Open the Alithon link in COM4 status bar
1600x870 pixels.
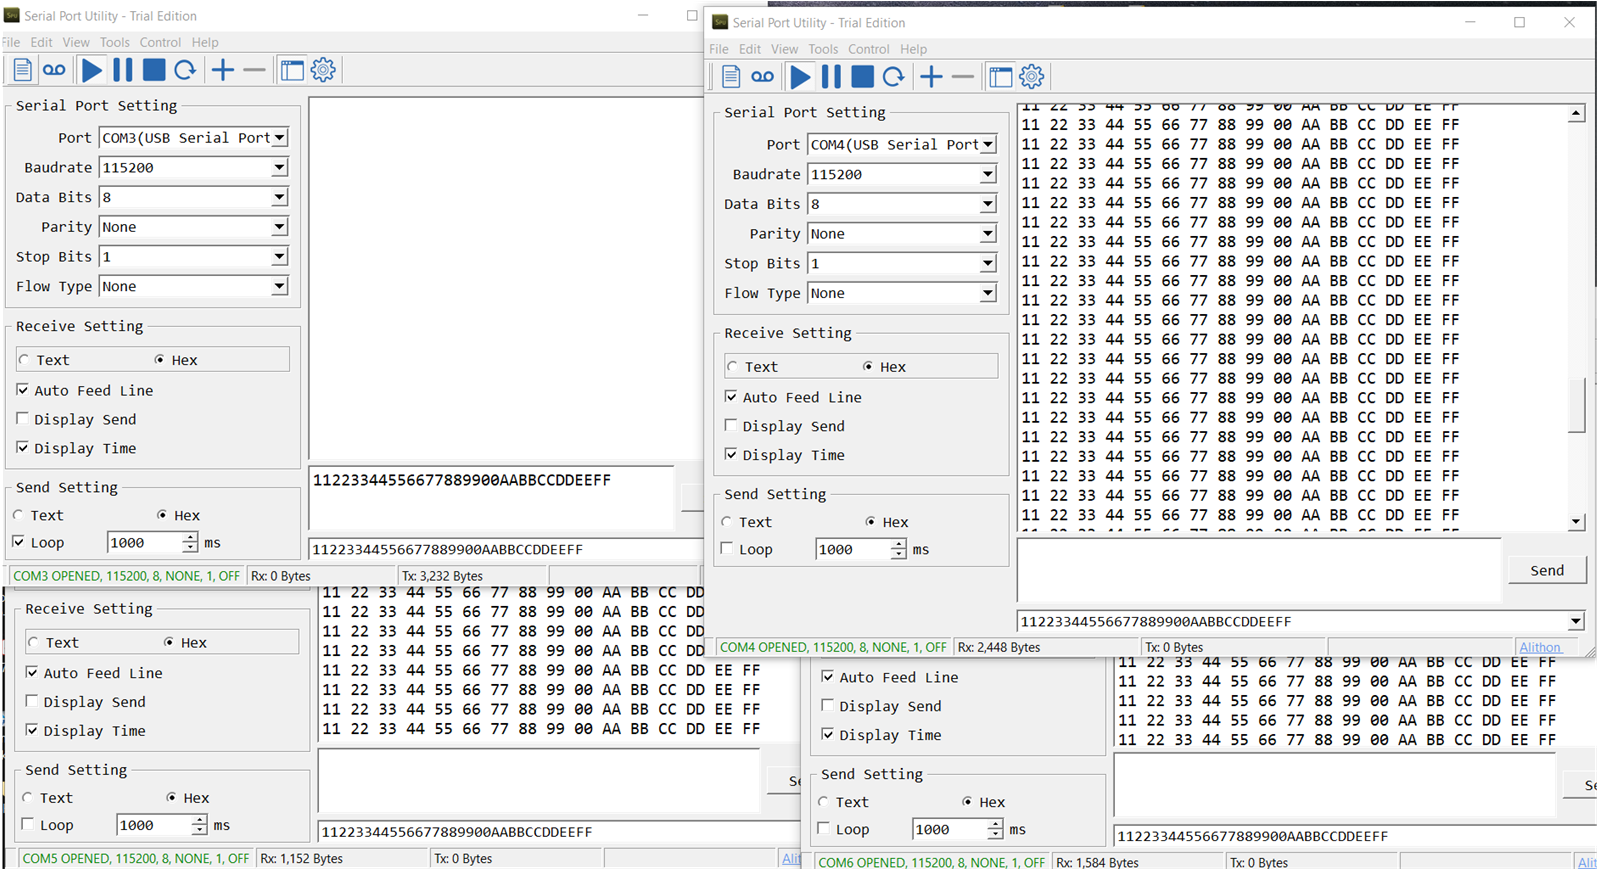1539,647
